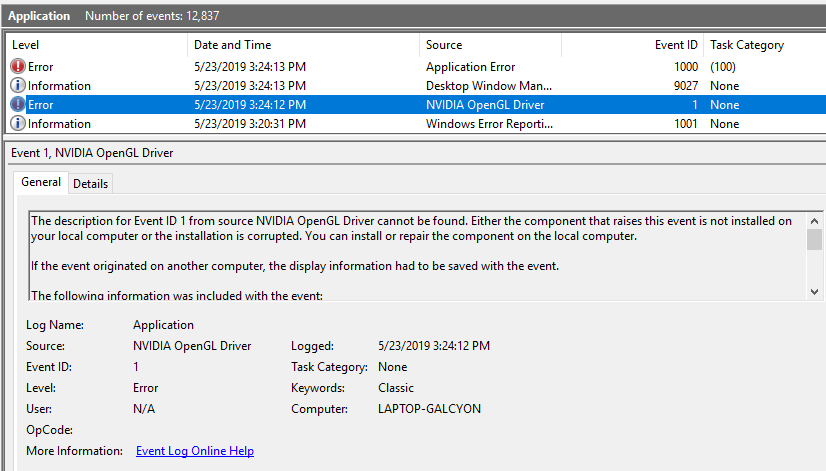Click the Keywords value Classic
Image resolution: width=826 pixels, height=471 pixels.
coord(396,388)
